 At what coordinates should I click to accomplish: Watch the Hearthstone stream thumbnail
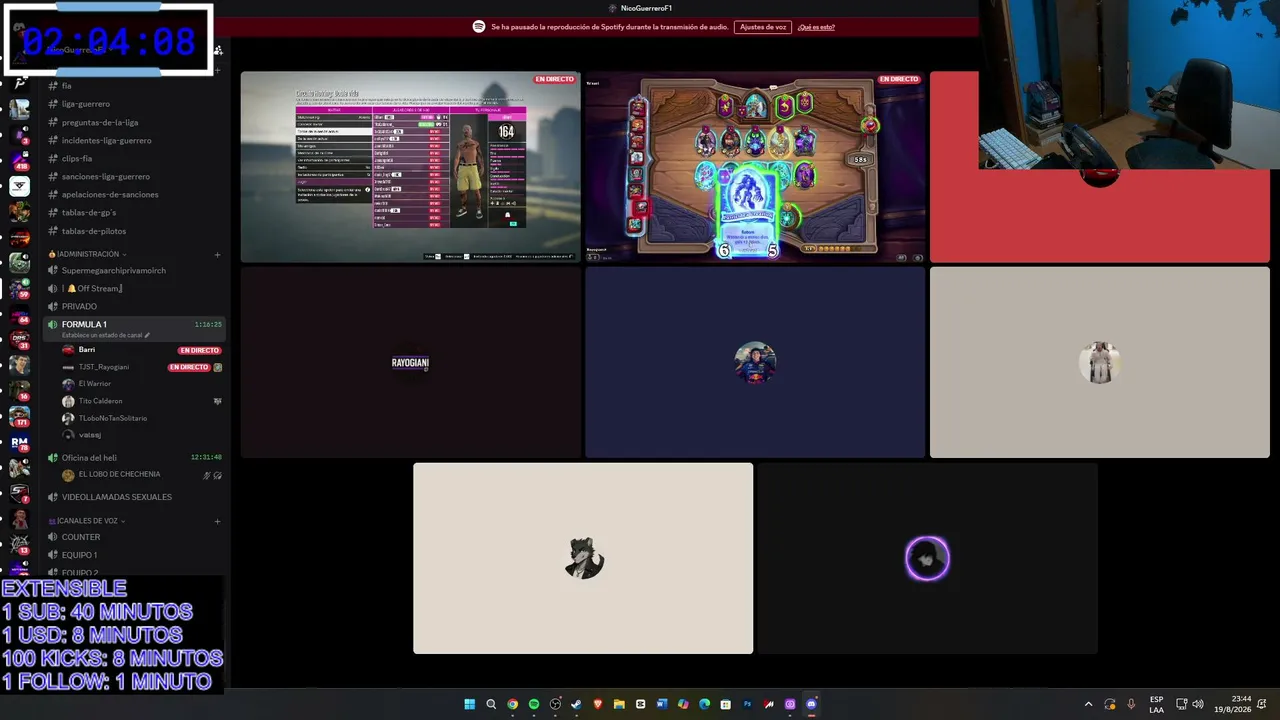[755, 167]
